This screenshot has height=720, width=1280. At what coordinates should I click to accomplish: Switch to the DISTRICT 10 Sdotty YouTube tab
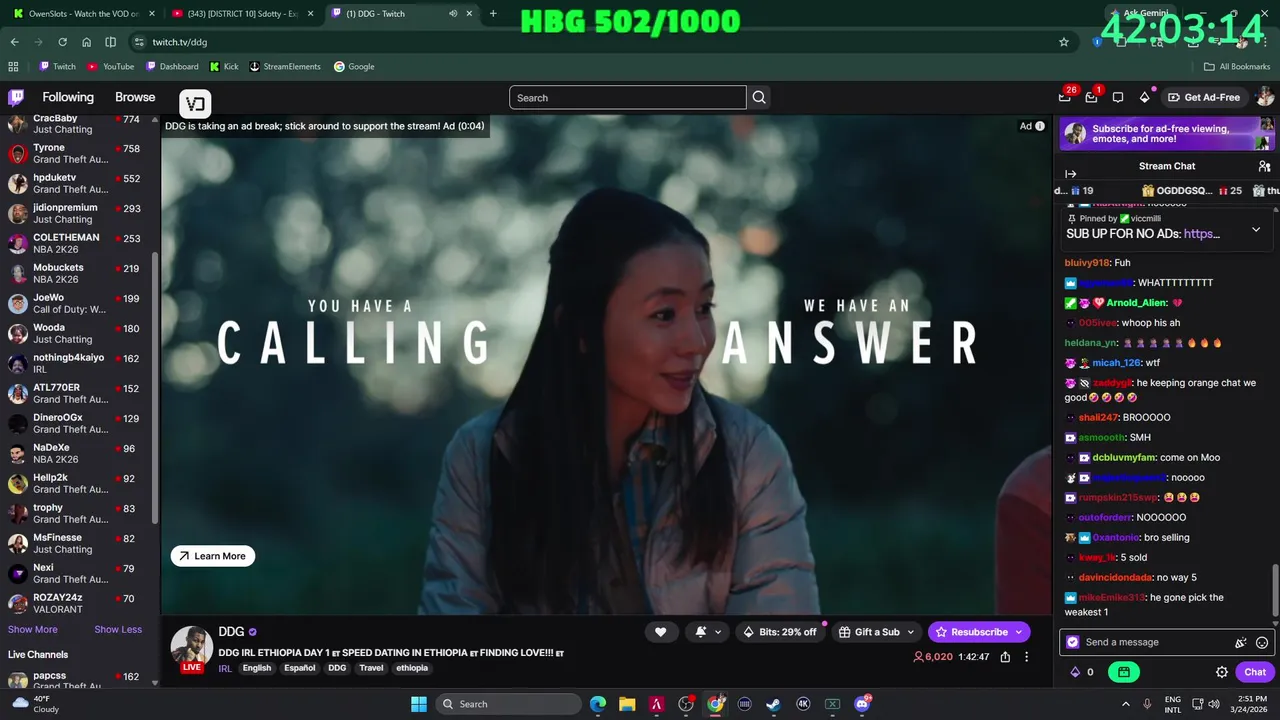[x=241, y=13]
